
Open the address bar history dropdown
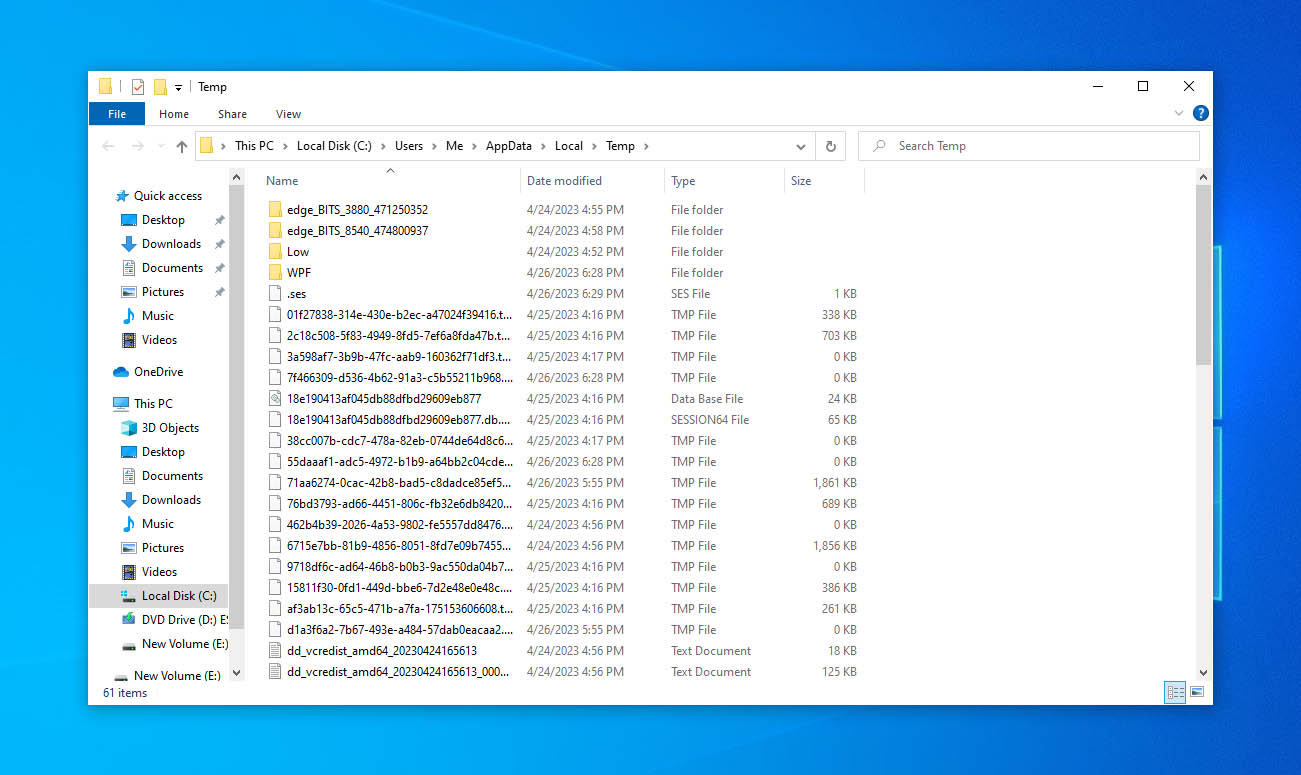coord(801,146)
